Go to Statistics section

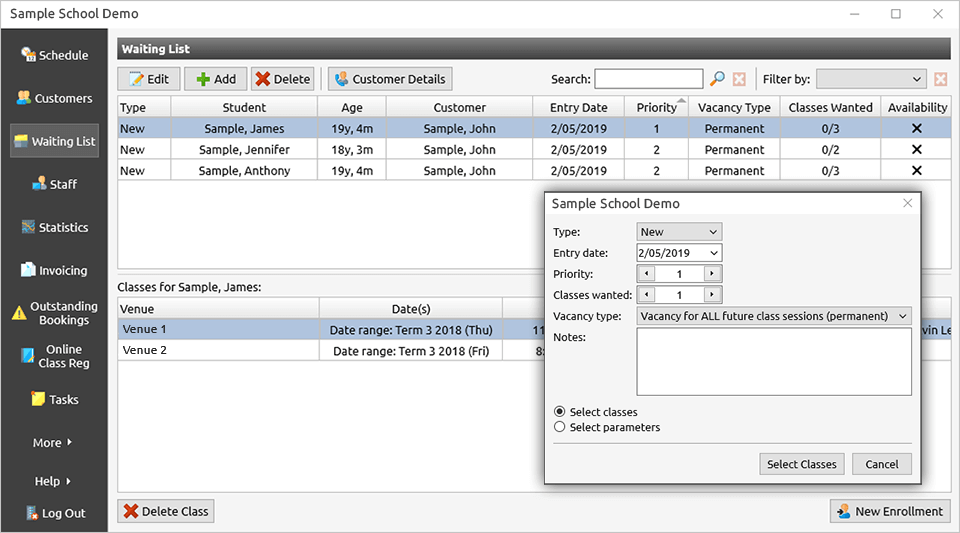click(x=55, y=227)
